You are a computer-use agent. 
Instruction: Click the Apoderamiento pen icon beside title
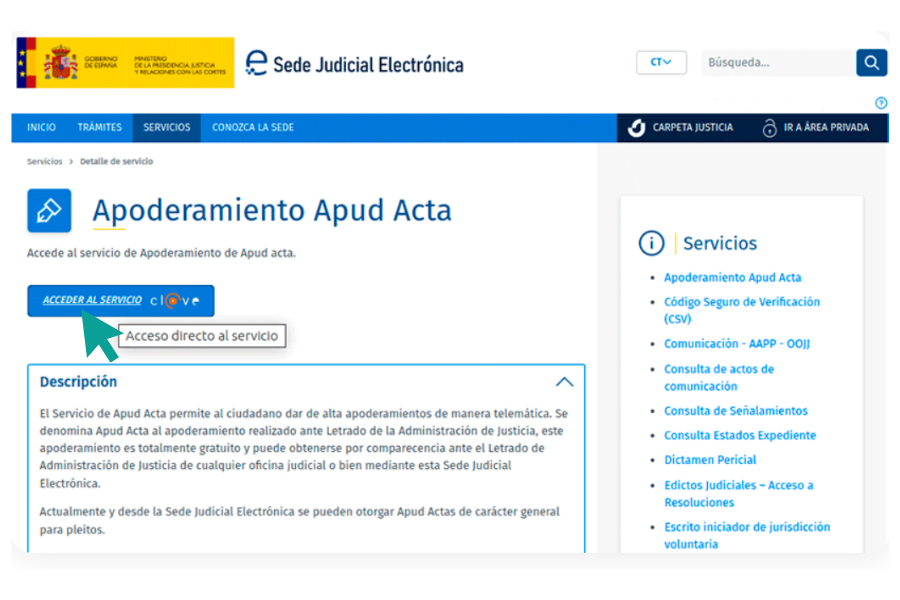tap(49, 211)
